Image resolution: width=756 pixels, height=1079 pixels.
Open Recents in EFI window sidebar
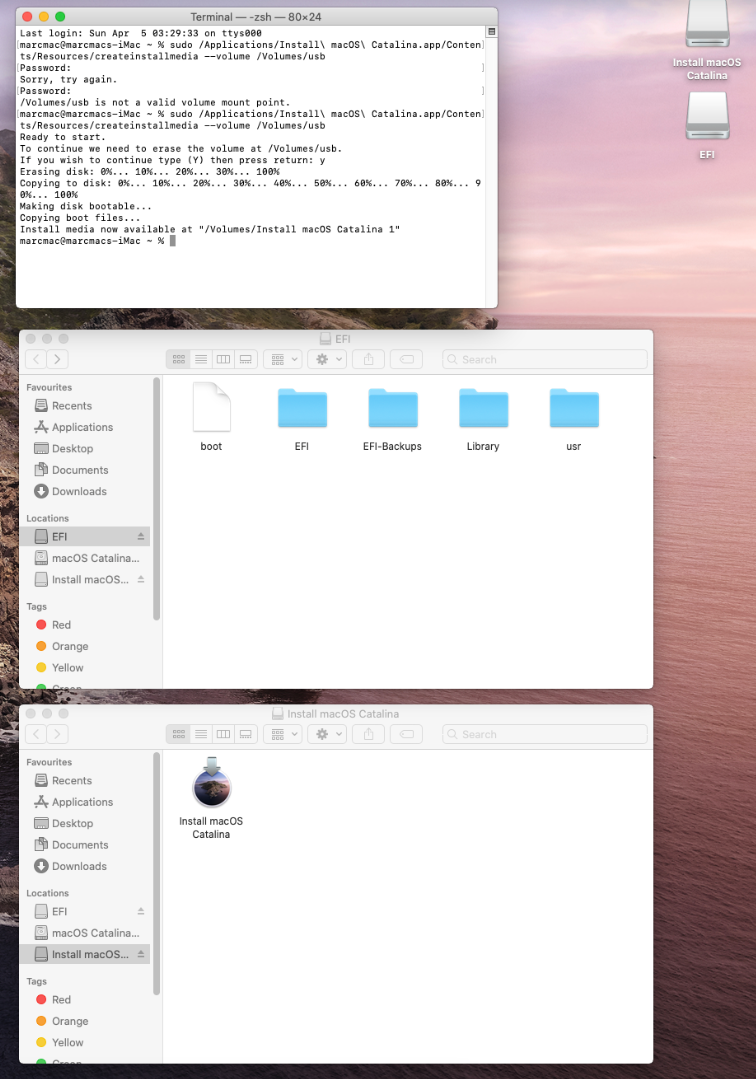point(85,406)
